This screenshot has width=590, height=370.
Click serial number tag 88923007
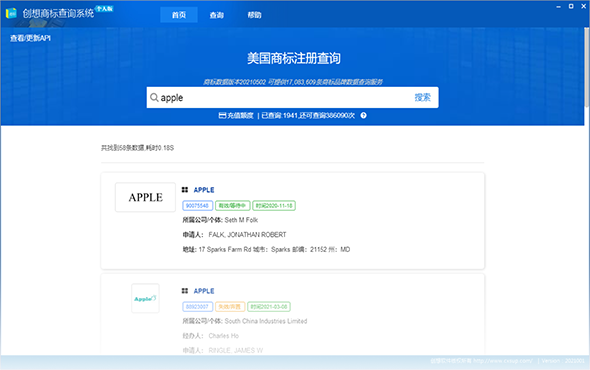pyautogui.click(x=198, y=307)
